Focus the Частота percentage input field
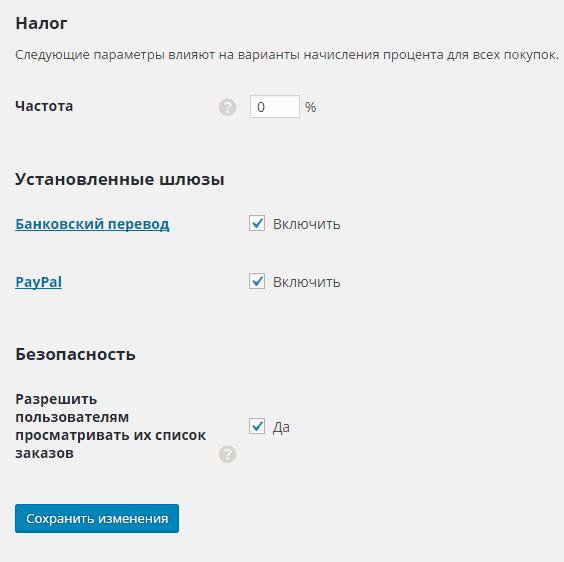 pyautogui.click(x=275, y=107)
